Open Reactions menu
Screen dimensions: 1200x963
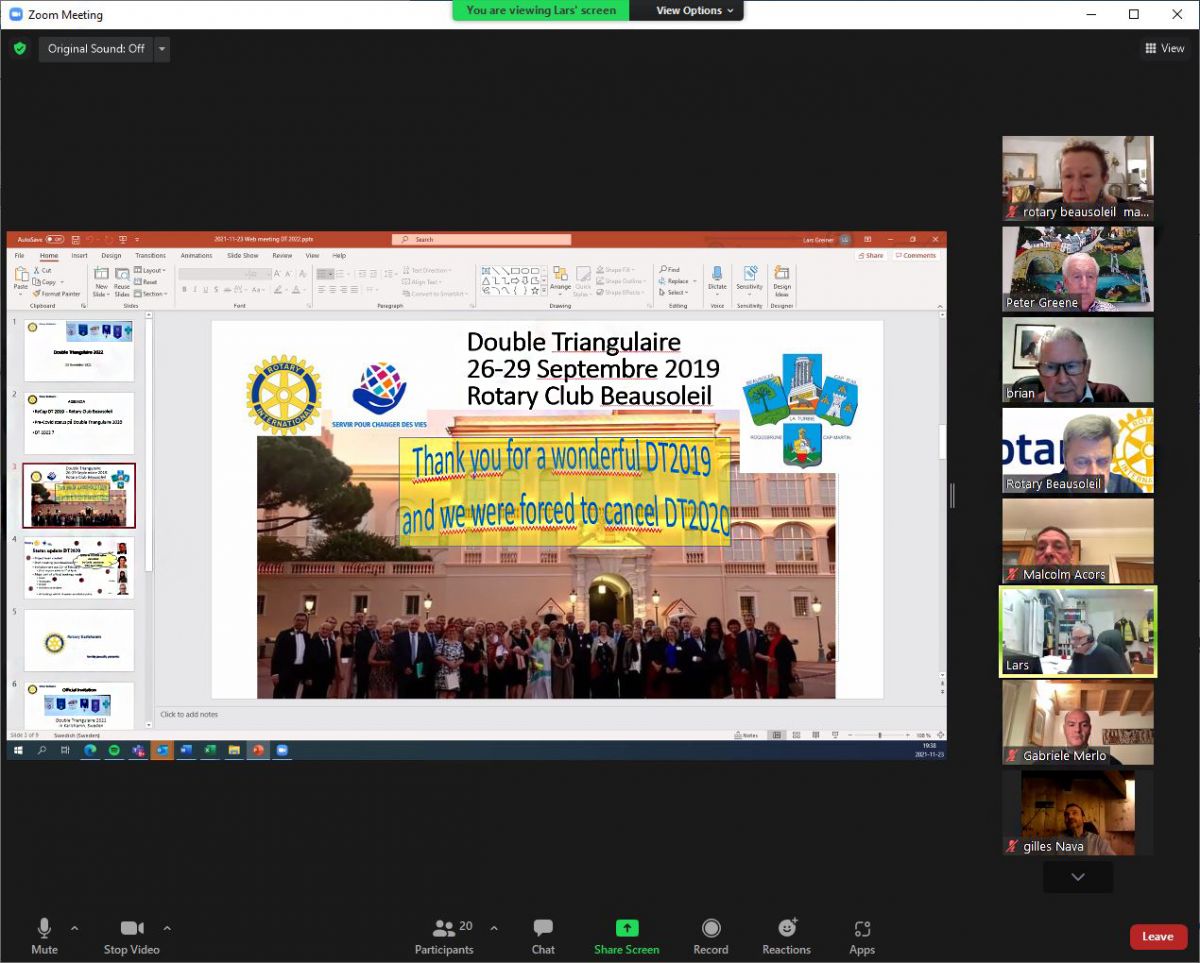[787, 936]
